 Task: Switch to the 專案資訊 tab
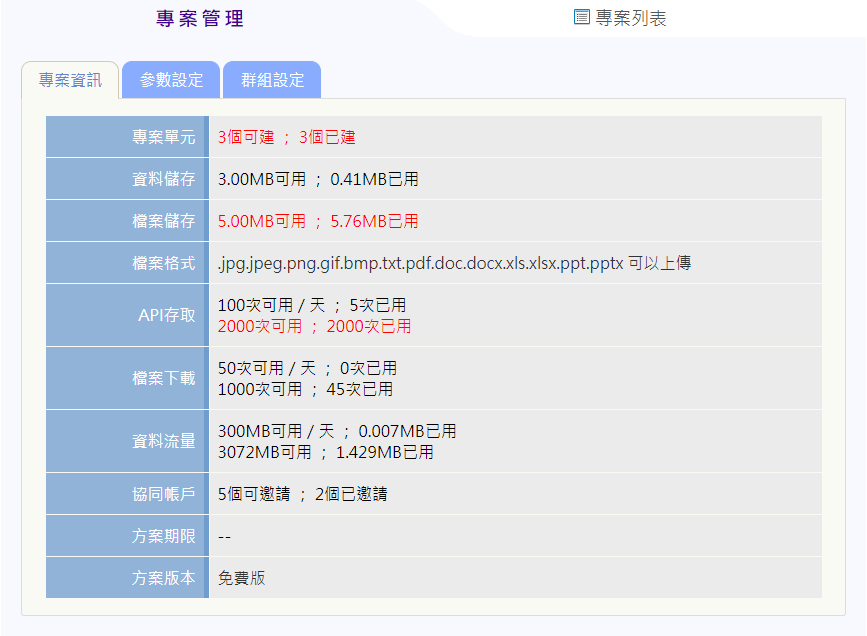point(70,80)
